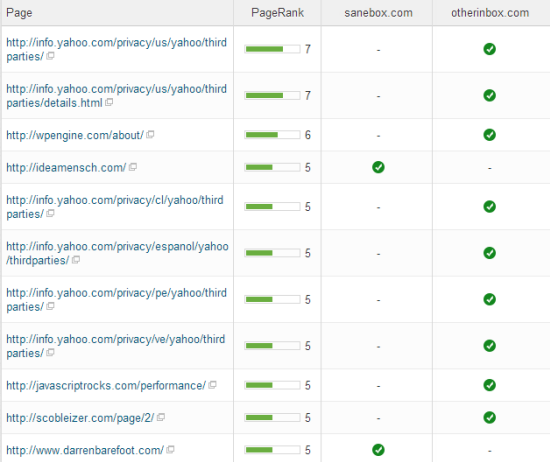Click external icon after javascriptrocks.com/performance/

(212, 385)
